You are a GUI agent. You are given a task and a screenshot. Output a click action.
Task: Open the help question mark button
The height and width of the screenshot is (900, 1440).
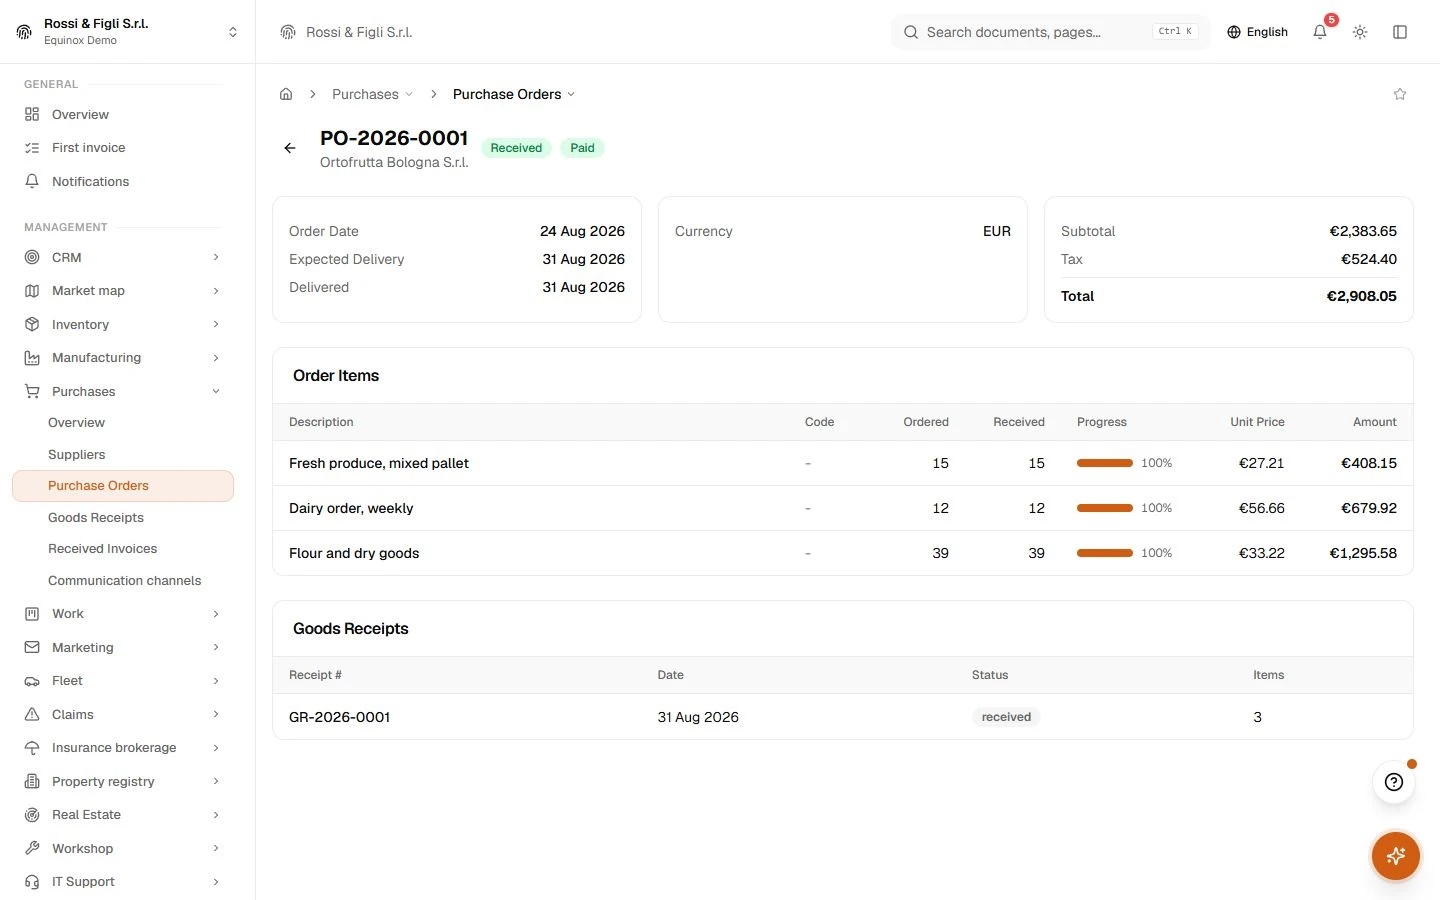tap(1394, 782)
